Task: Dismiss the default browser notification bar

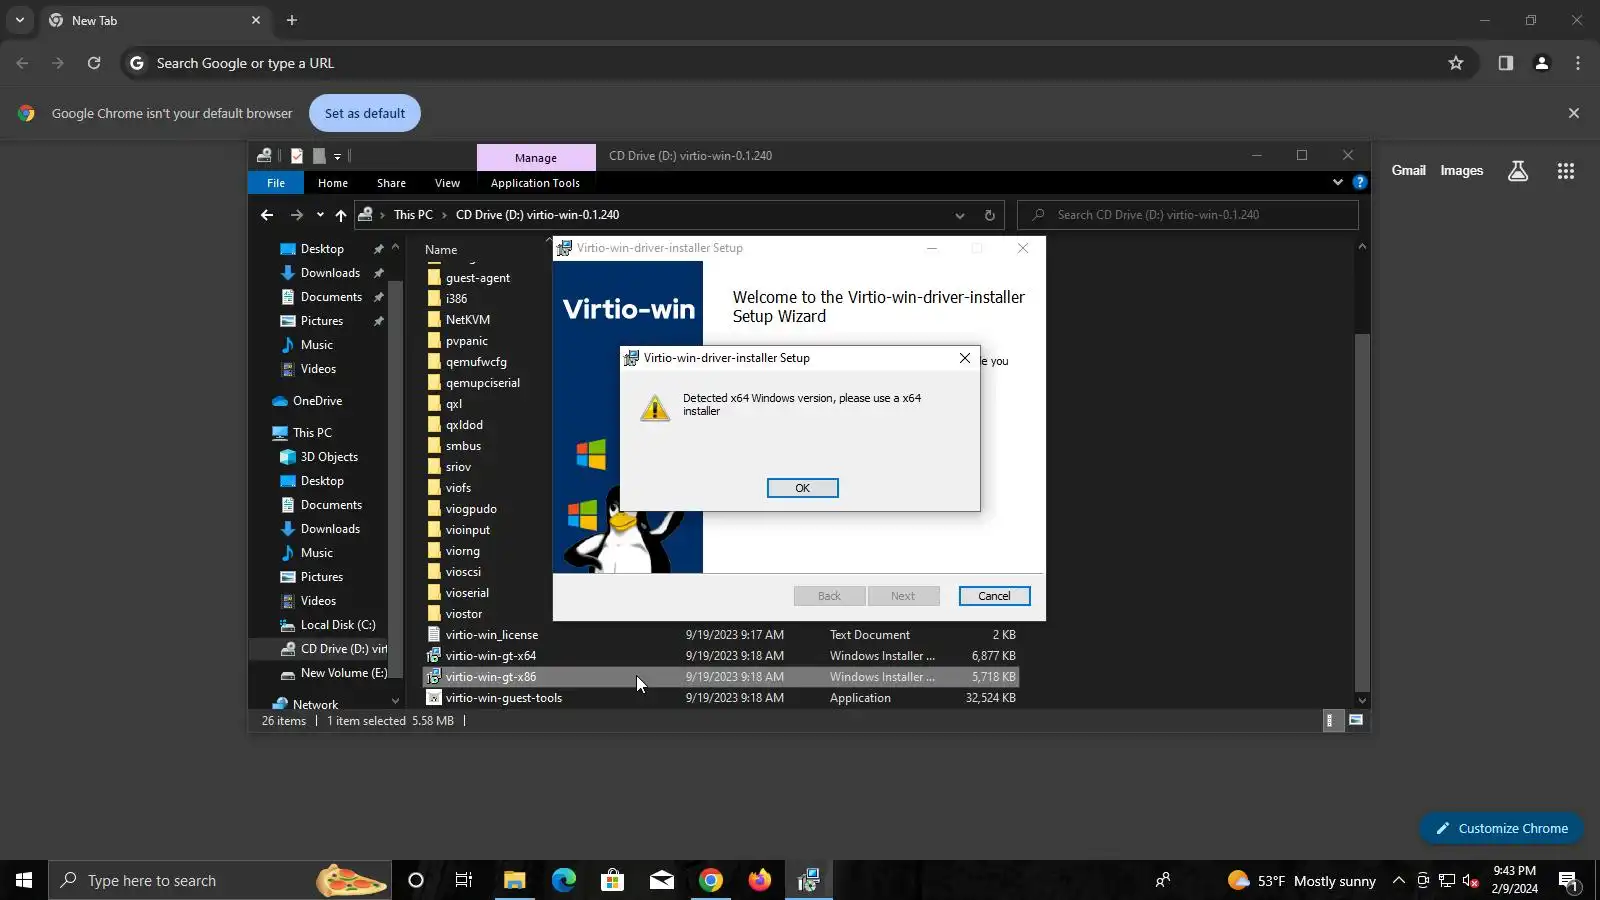Action: pos(1574,113)
